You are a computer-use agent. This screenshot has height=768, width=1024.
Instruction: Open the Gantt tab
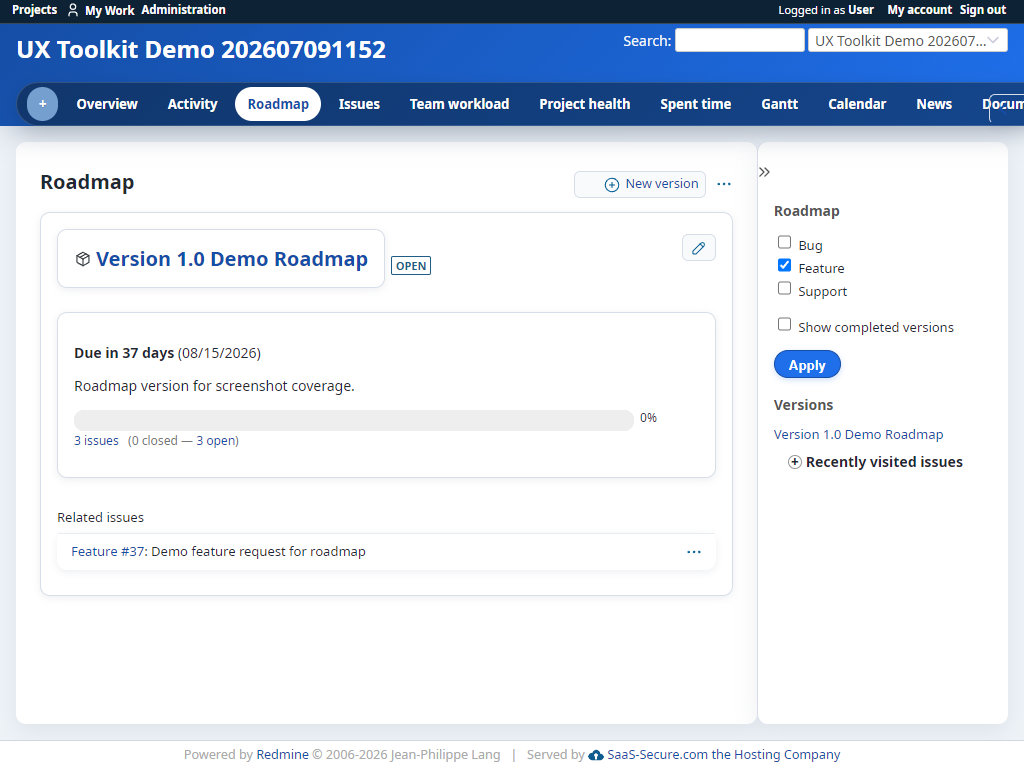[780, 104]
